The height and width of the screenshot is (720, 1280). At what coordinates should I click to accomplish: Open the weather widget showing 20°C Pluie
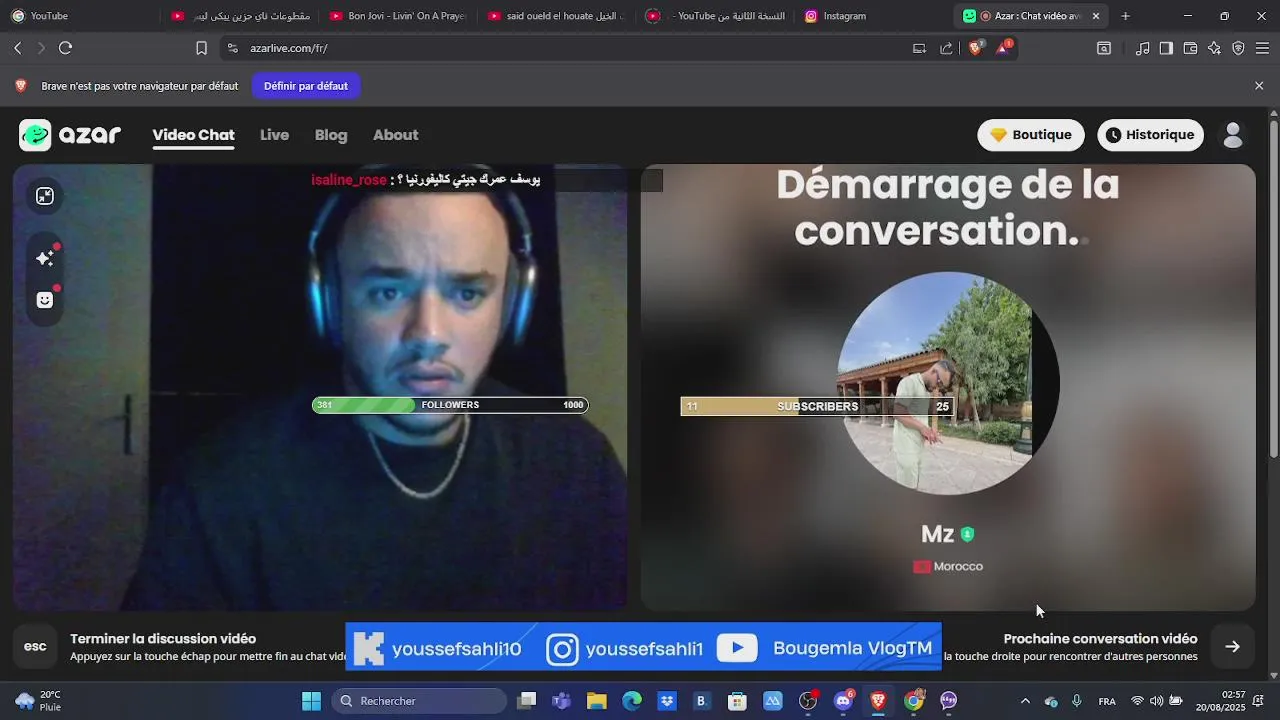[x=40, y=701]
